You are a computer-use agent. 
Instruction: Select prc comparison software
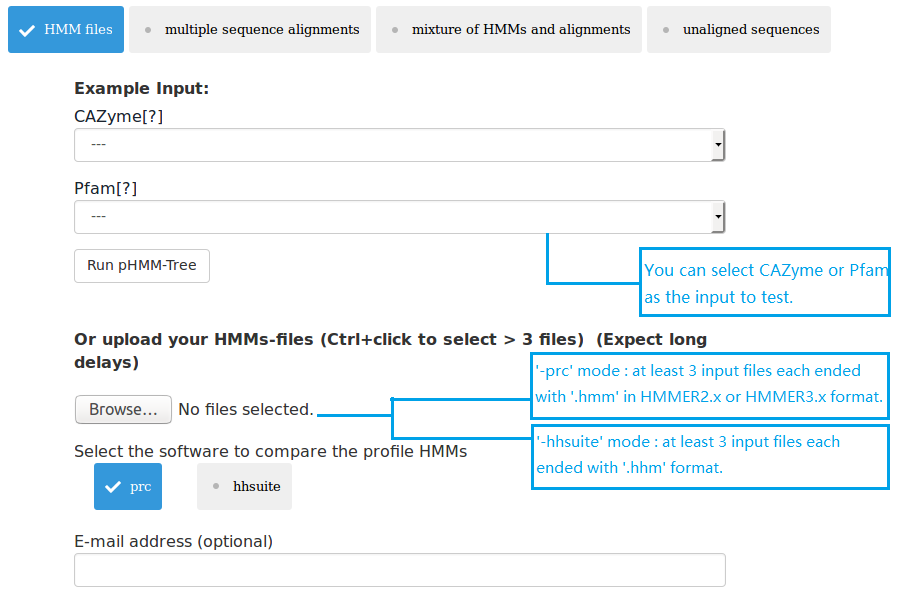[x=128, y=487]
